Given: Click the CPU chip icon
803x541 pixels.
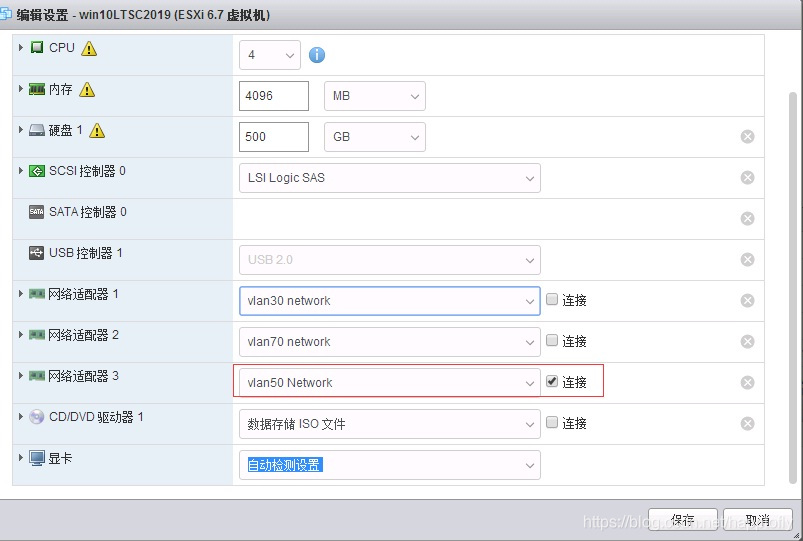Looking at the screenshot, I should click(x=37, y=48).
